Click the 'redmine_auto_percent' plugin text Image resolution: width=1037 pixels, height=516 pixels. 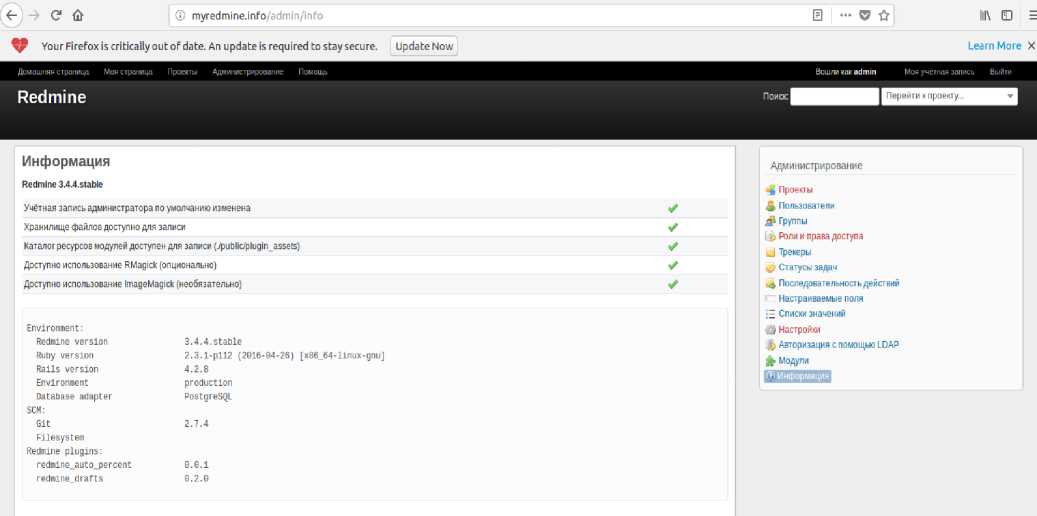coord(84,465)
